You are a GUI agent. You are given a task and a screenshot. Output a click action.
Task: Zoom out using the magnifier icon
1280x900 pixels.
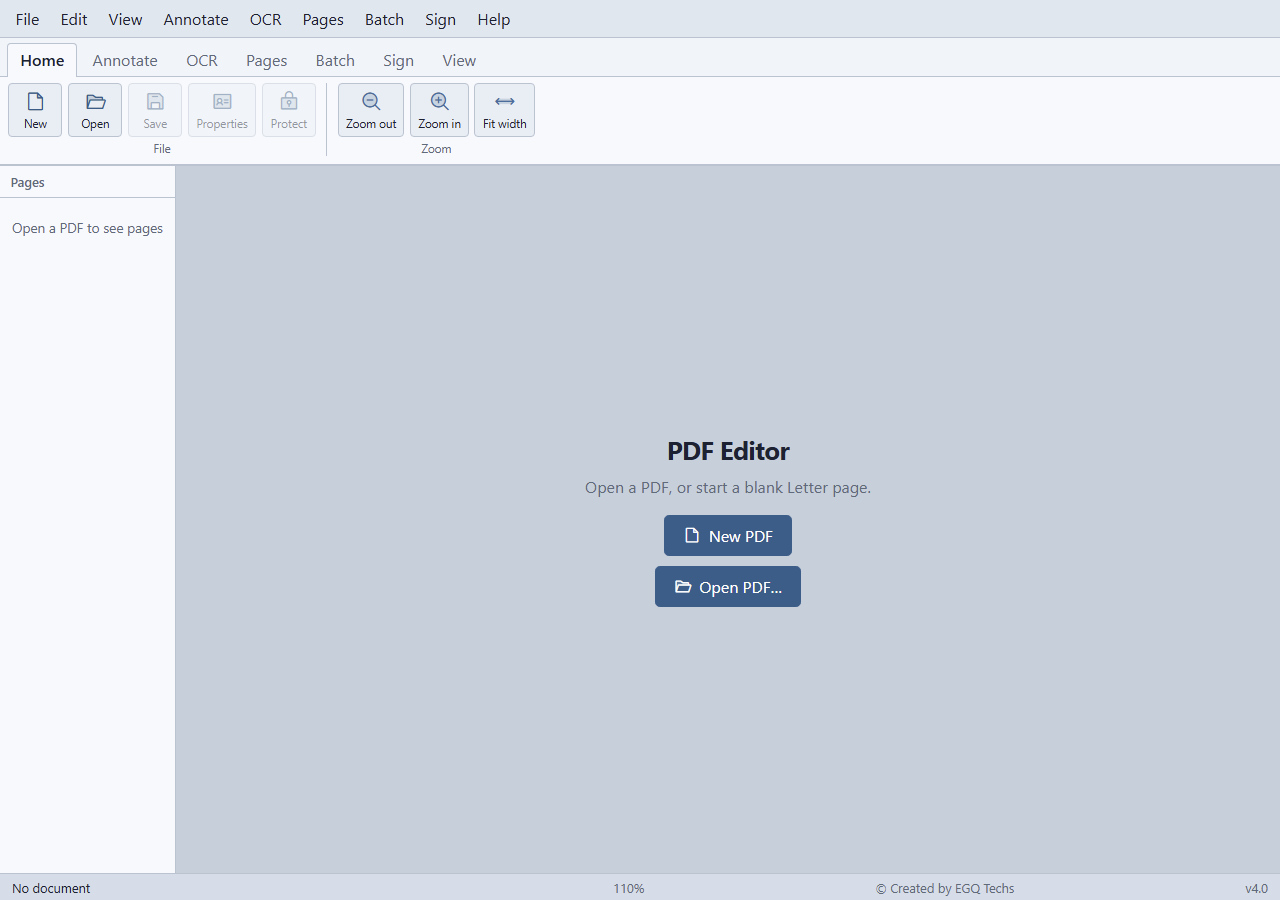pyautogui.click(x=371, y=110)
